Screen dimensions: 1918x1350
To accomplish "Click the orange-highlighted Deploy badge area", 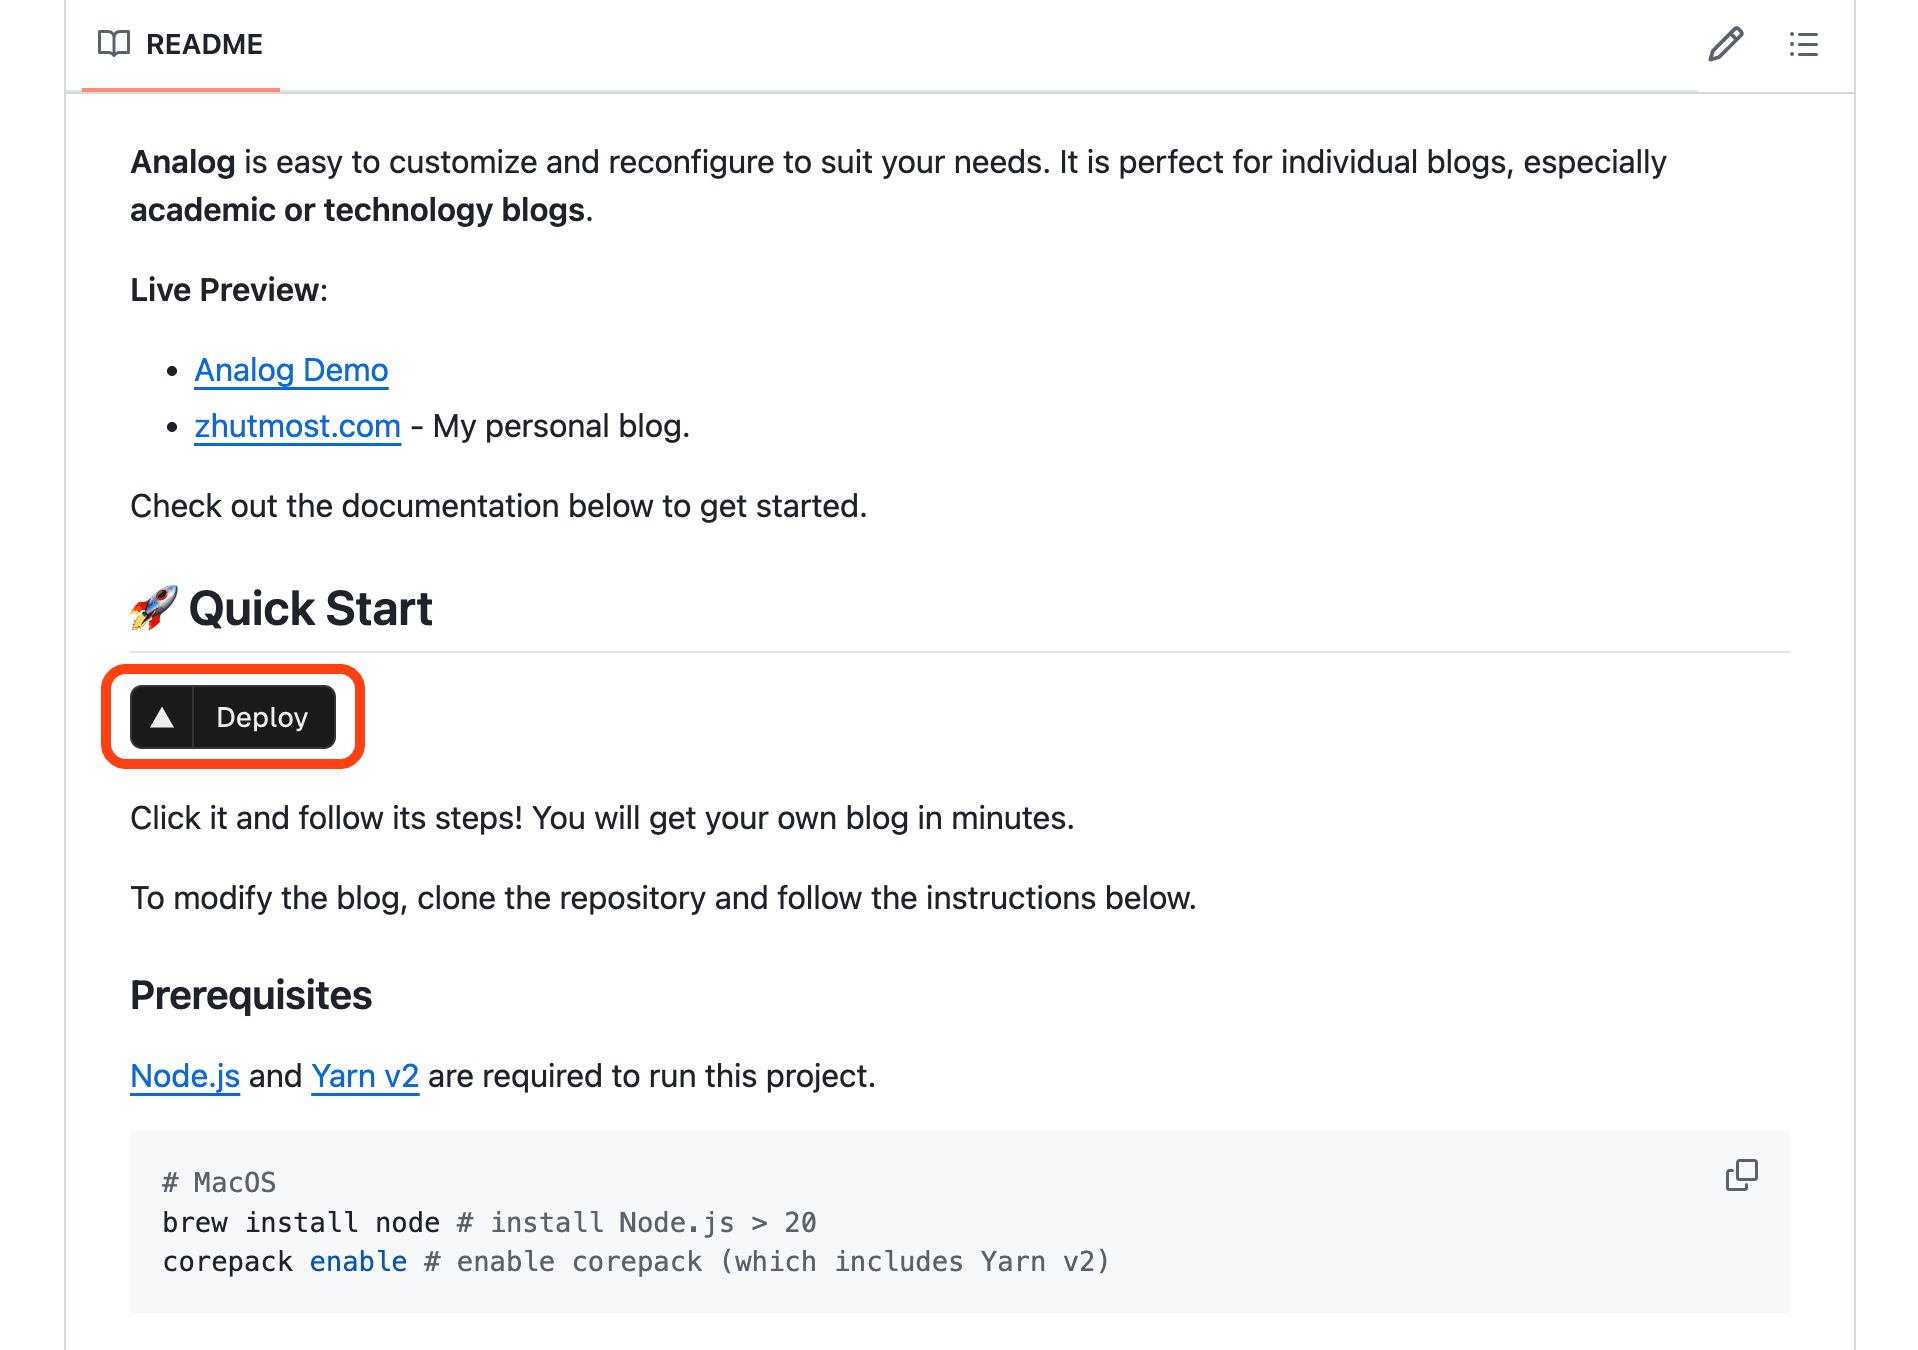I will 232,717.
